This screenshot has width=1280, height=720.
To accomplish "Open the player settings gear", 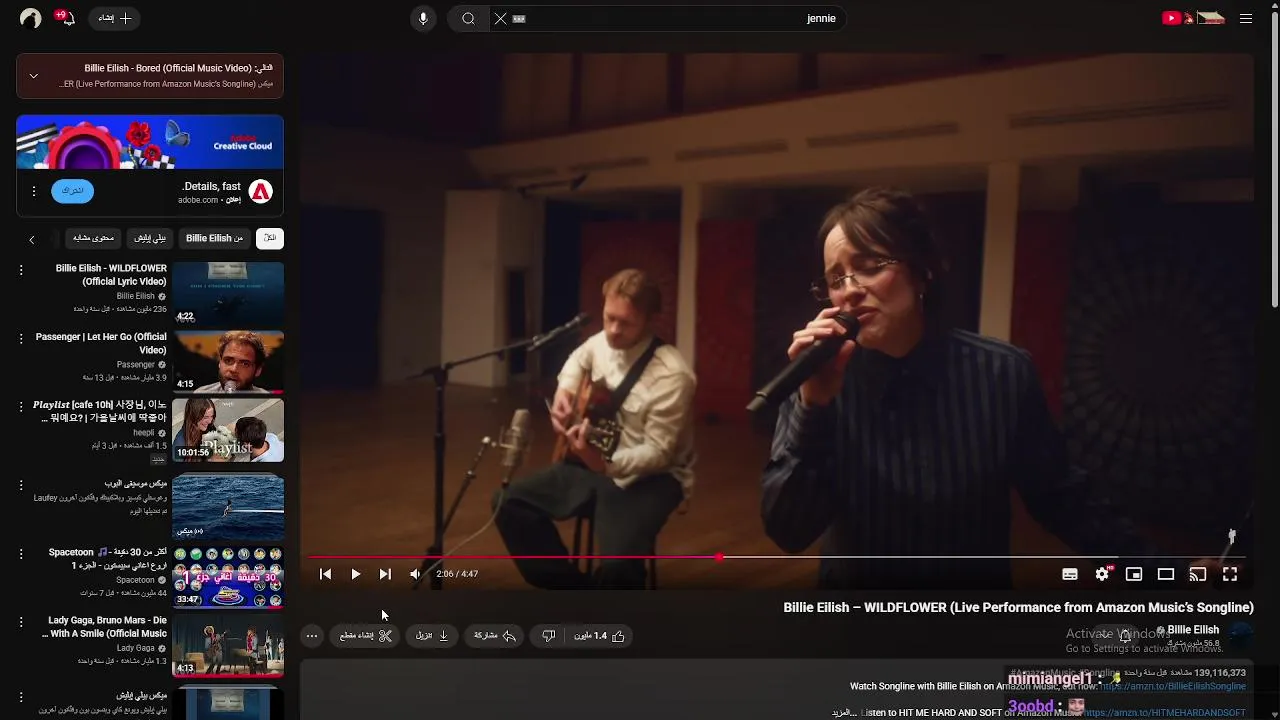I will coord(1102,574).
